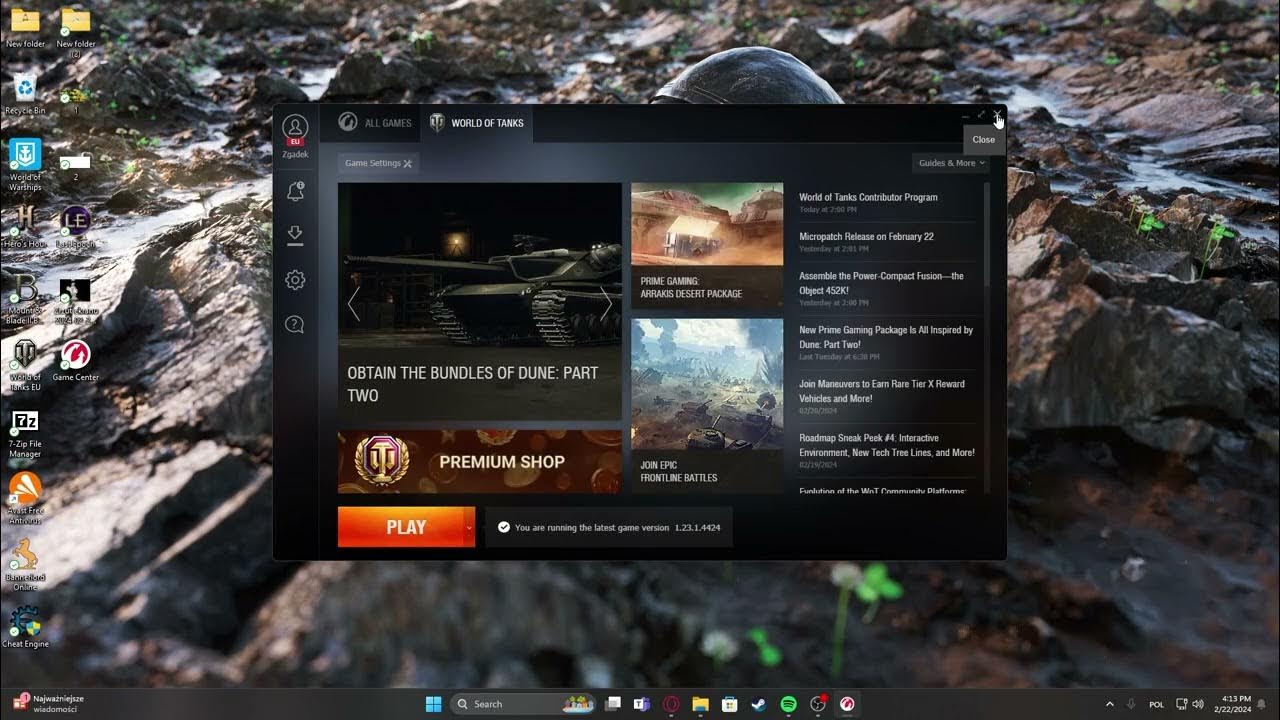Image resolution: width=1280 pixels, height=720 pixels.
Task: Open the Wargaming Game Center icon on the taskbar
Action: tap(846, 703)
